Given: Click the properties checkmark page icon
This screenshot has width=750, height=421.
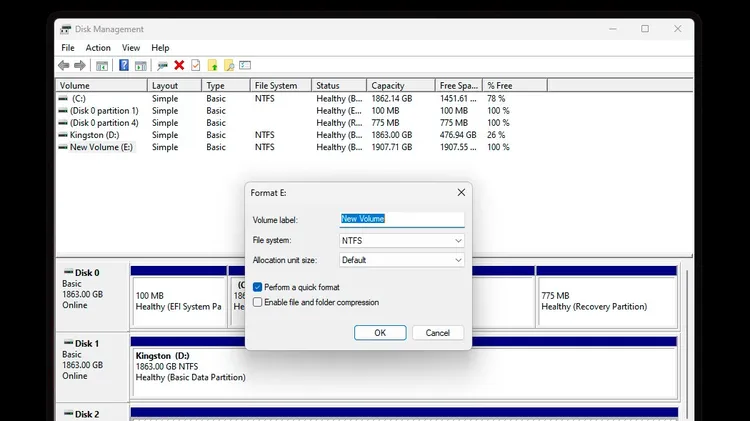Looking at the screenshot, I should (196, 65).
